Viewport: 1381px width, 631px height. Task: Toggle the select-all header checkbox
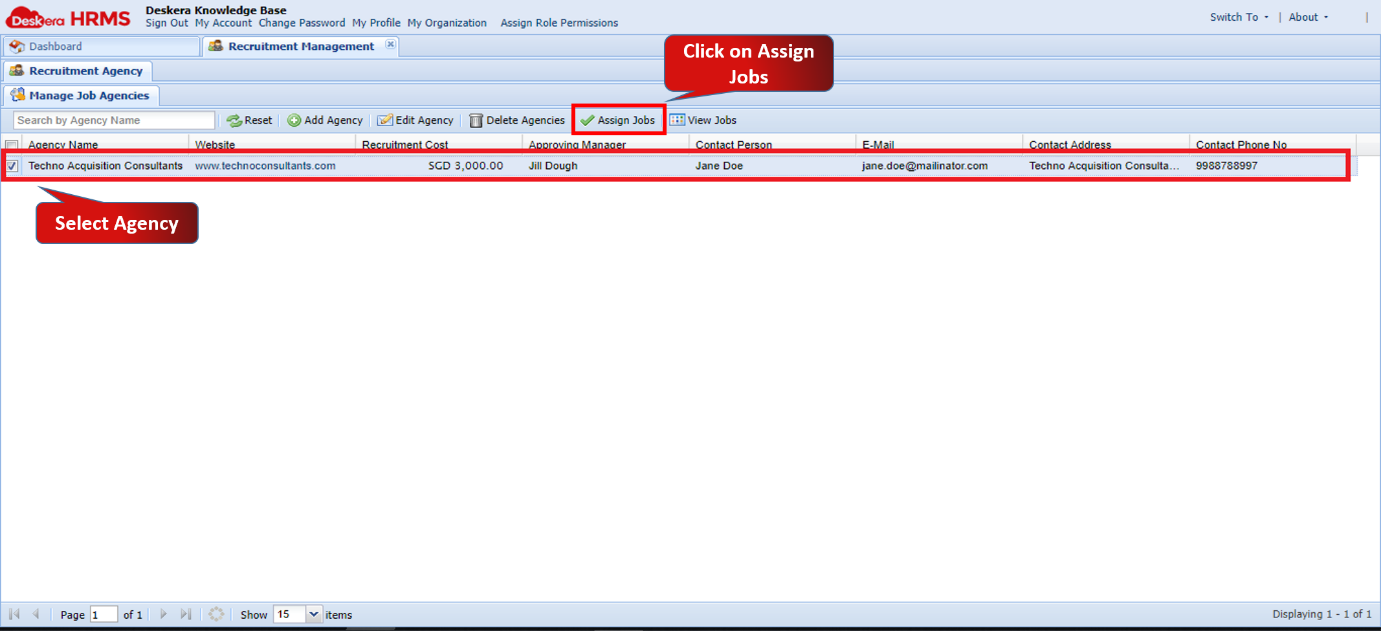pyautogui.click(x=13, y=145)
